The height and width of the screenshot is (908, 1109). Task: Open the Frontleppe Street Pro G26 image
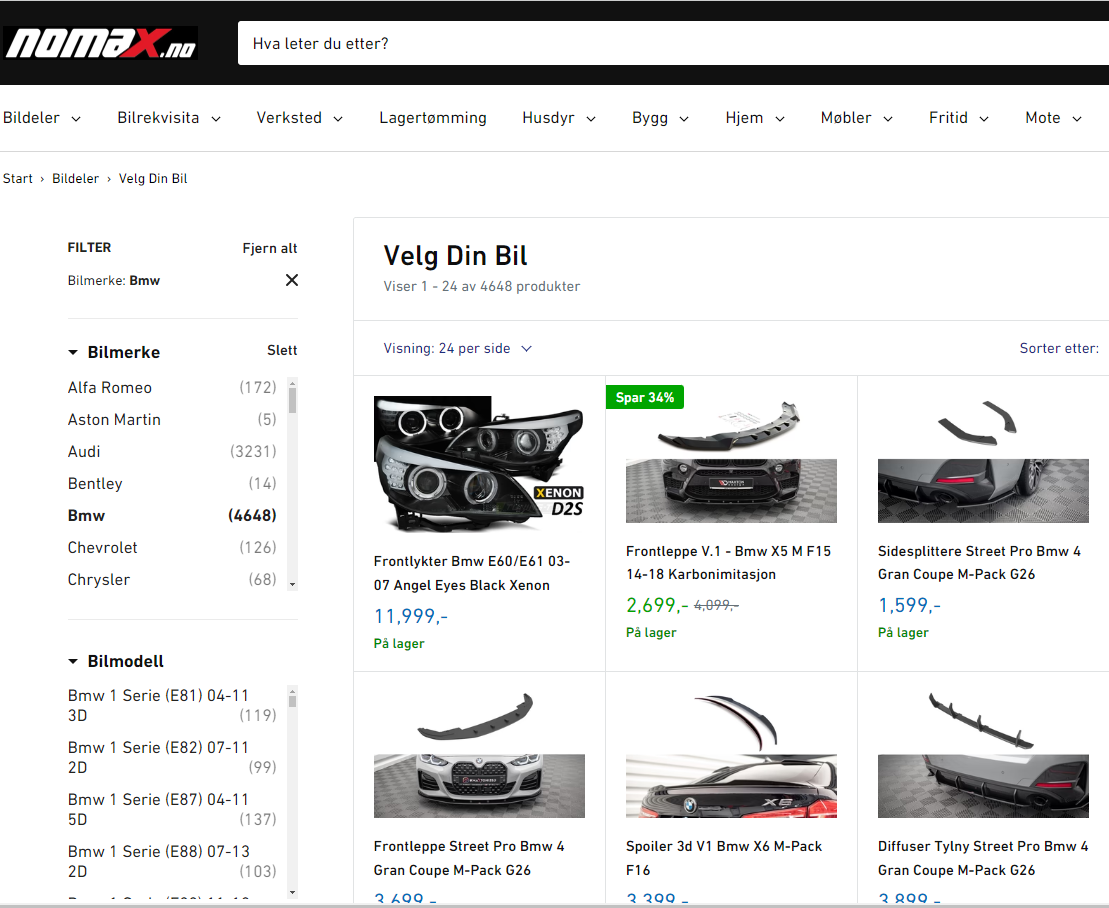pyautogui.click(x=479, y=756)
